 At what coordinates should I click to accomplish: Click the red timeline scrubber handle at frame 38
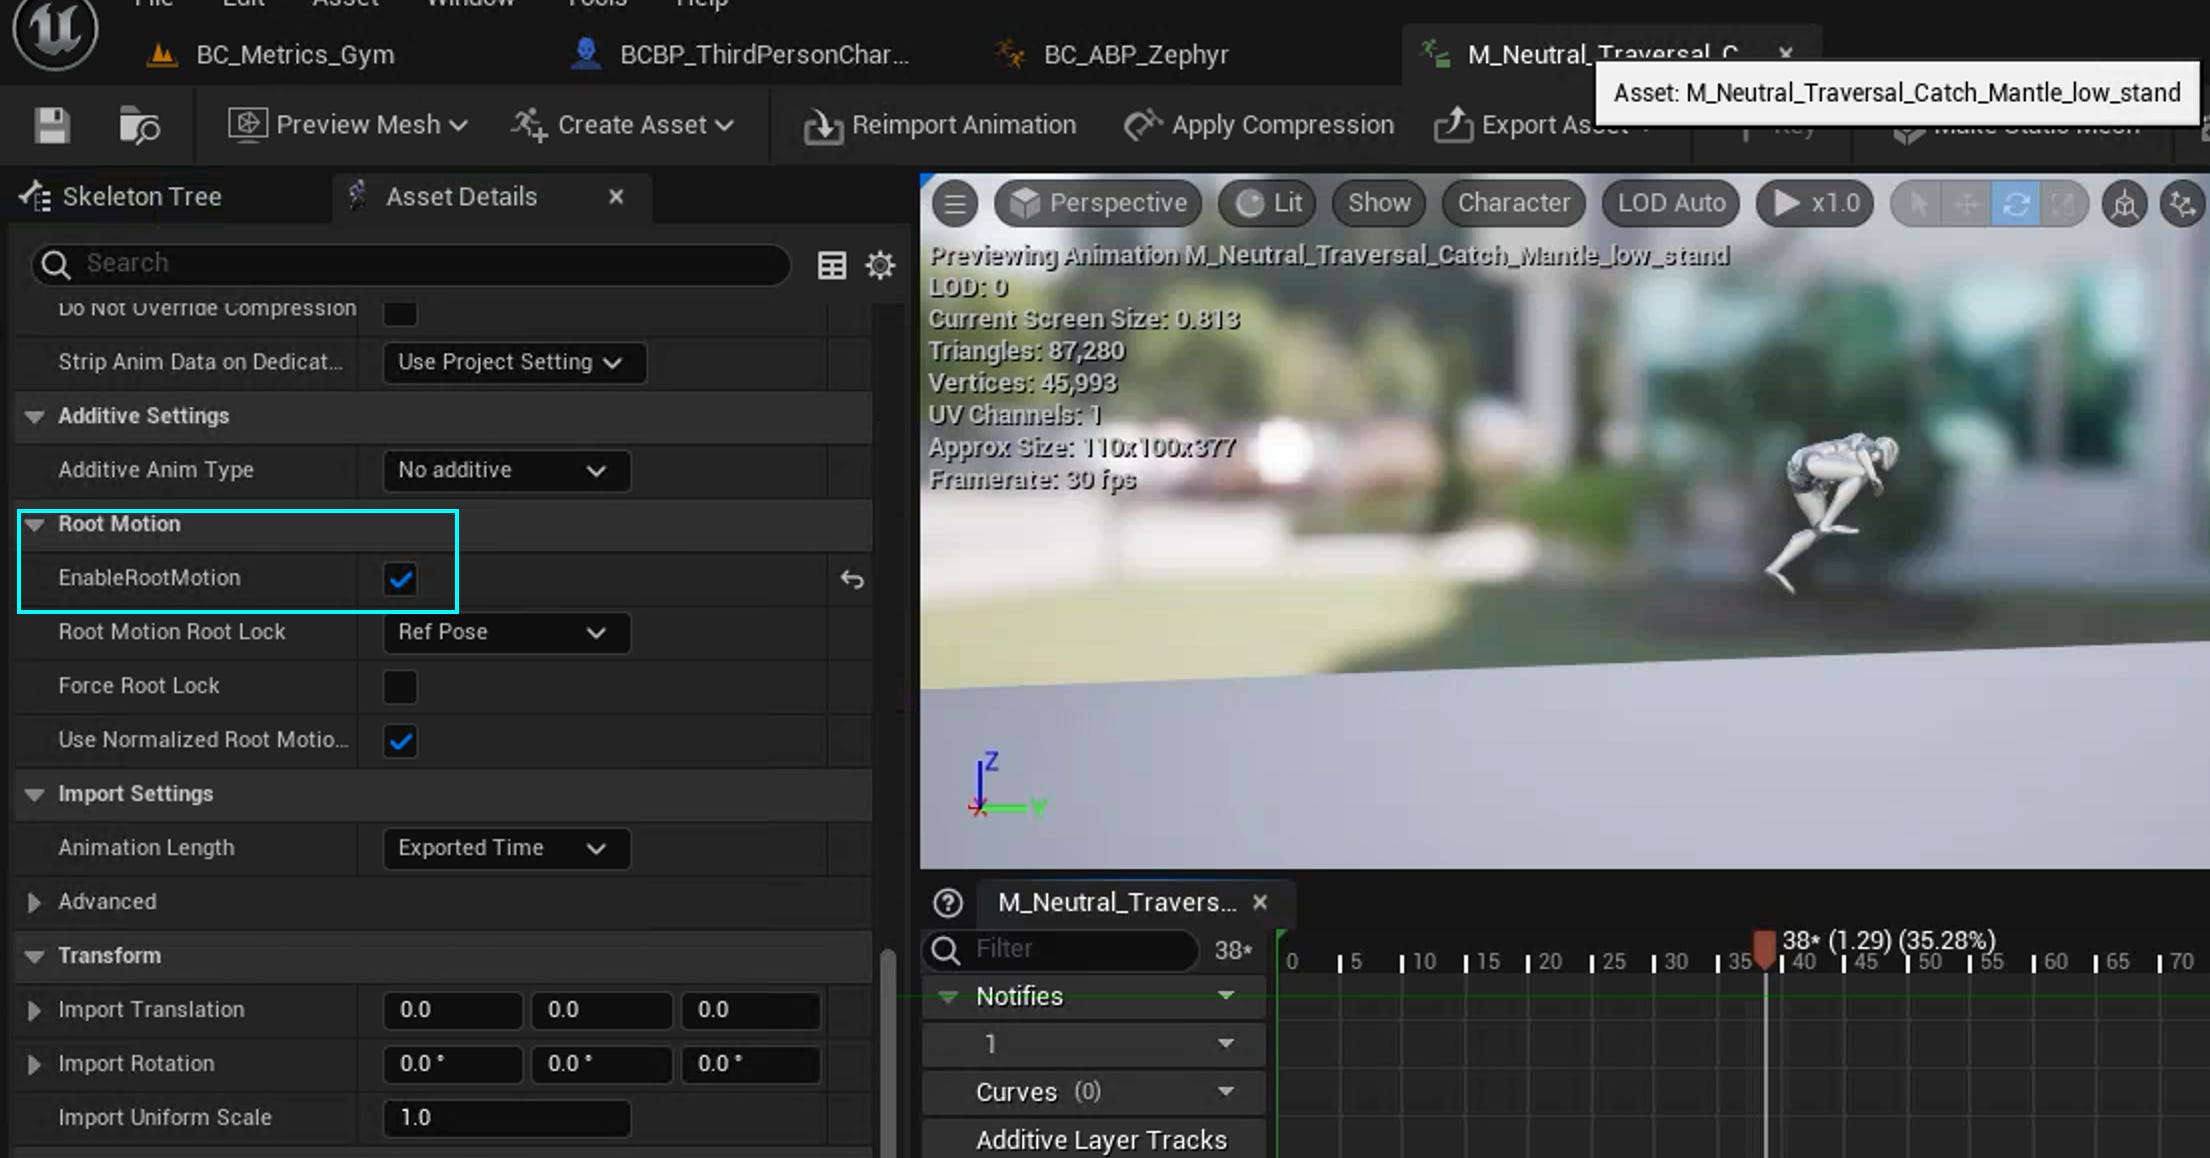click(1764, 947)
